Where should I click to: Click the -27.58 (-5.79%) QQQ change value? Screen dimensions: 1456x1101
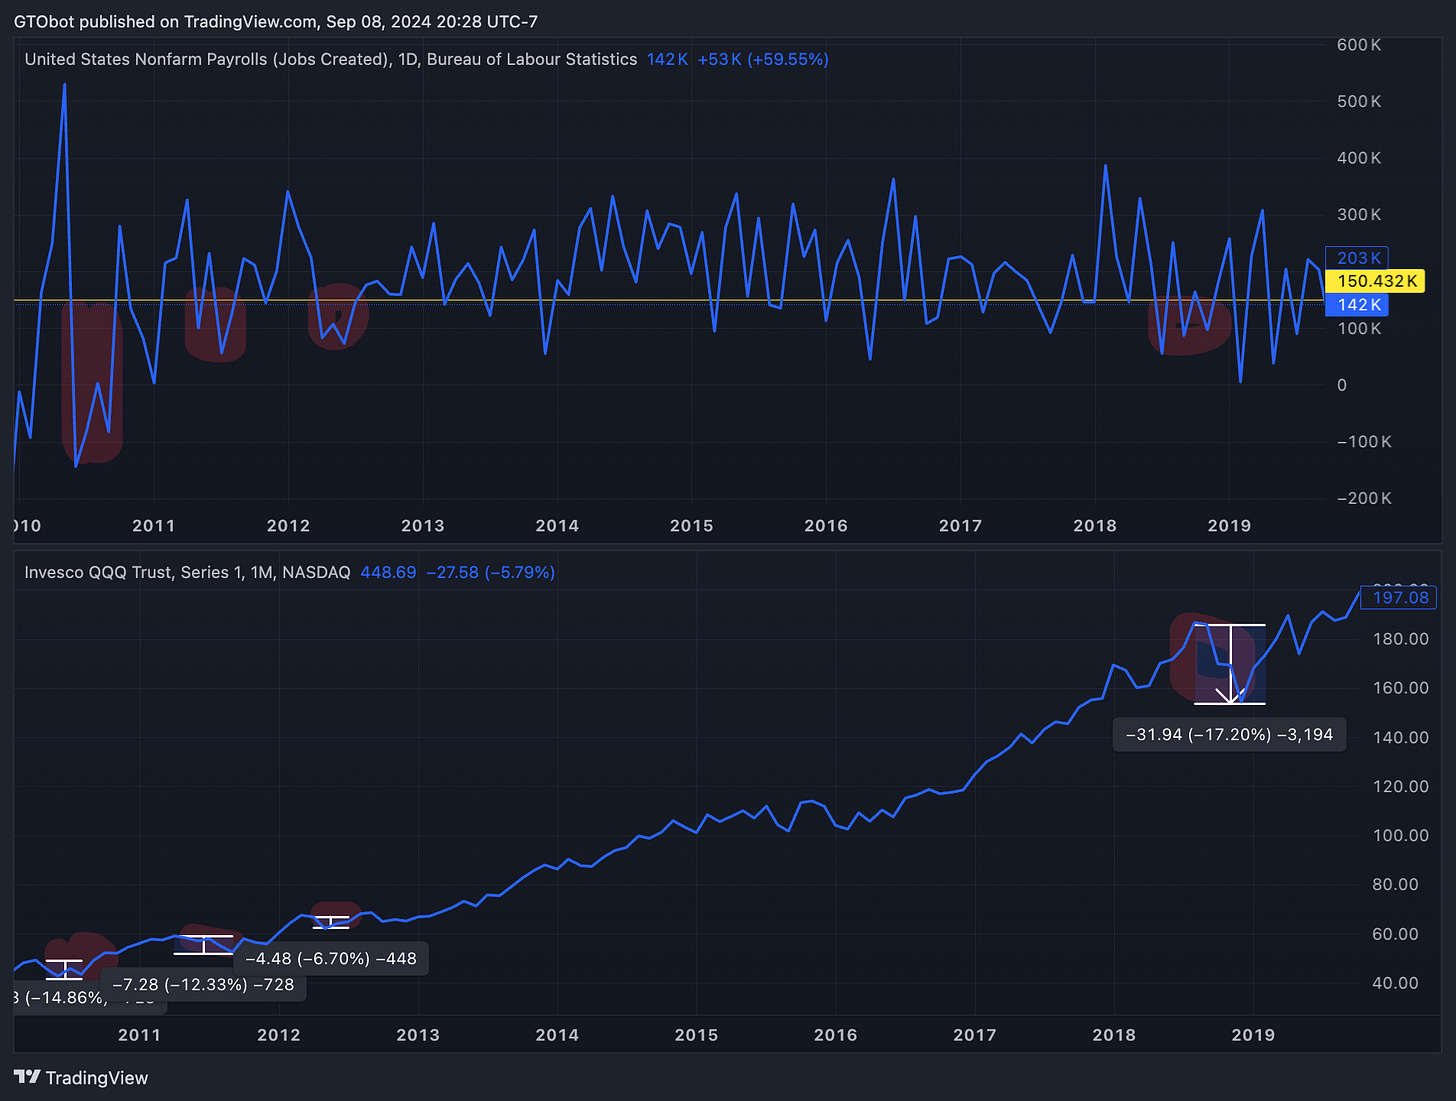click(490, 572)
